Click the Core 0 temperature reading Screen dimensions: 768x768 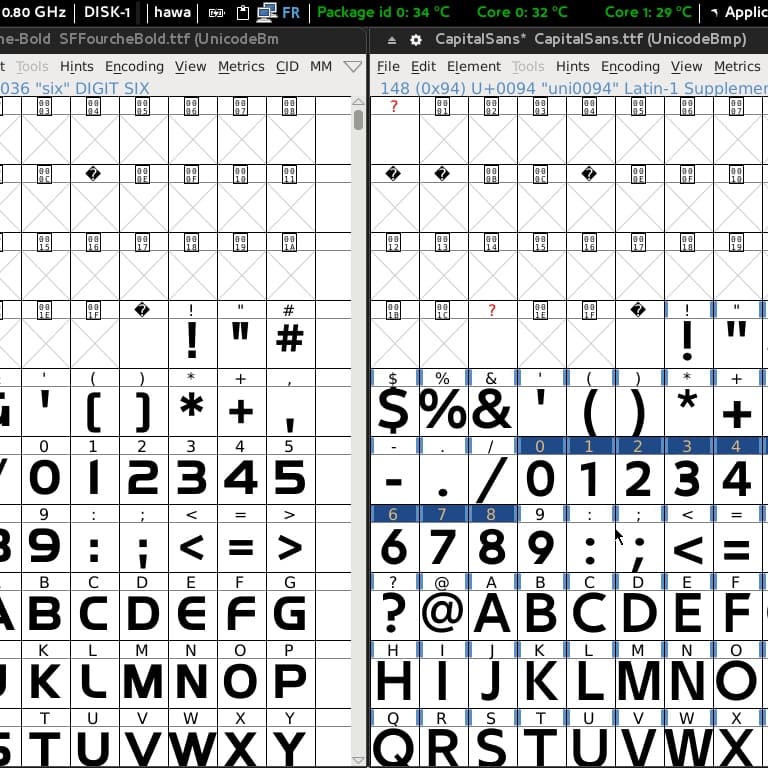(x=522, y=12)
